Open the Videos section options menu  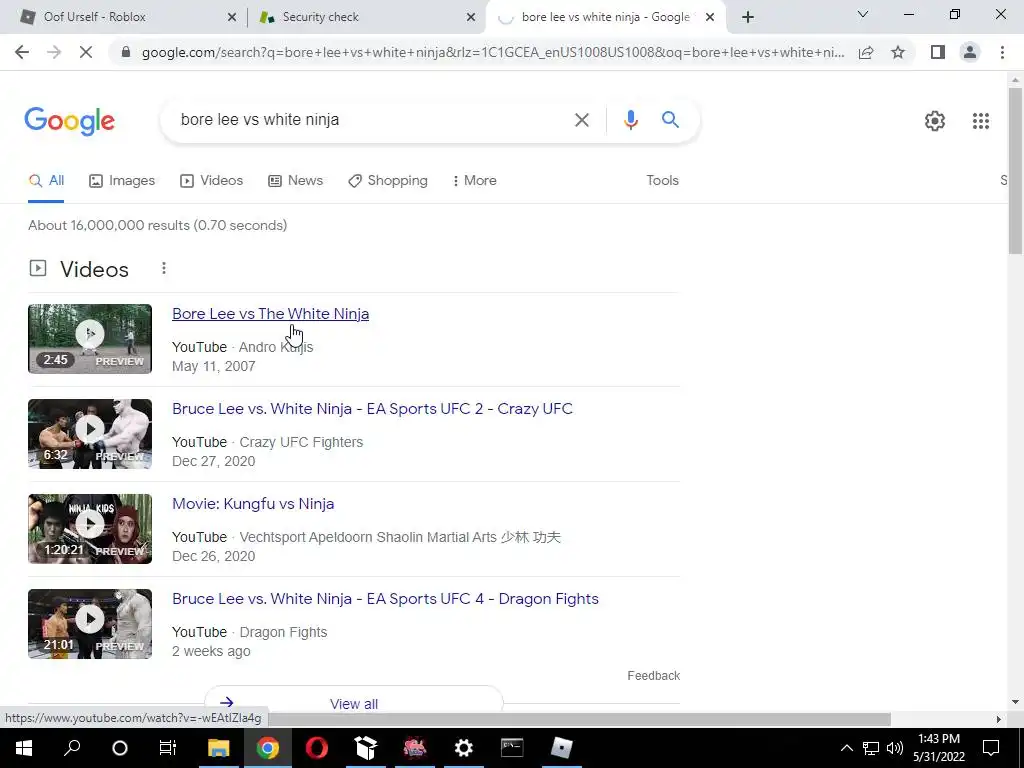[x=163, y=268]
